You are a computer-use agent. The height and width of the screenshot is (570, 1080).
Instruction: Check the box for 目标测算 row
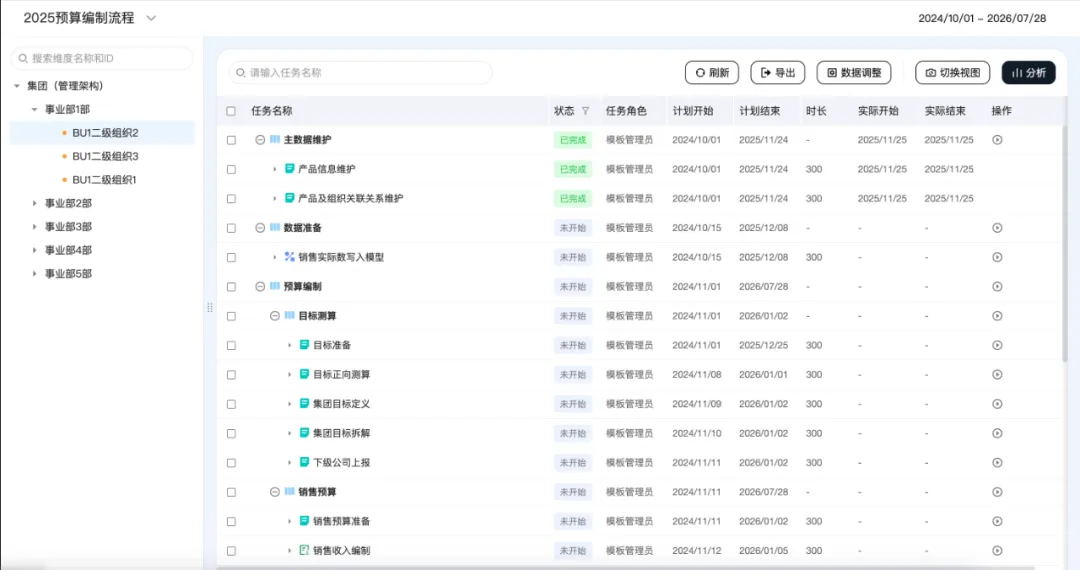click(x=231, y=316)
